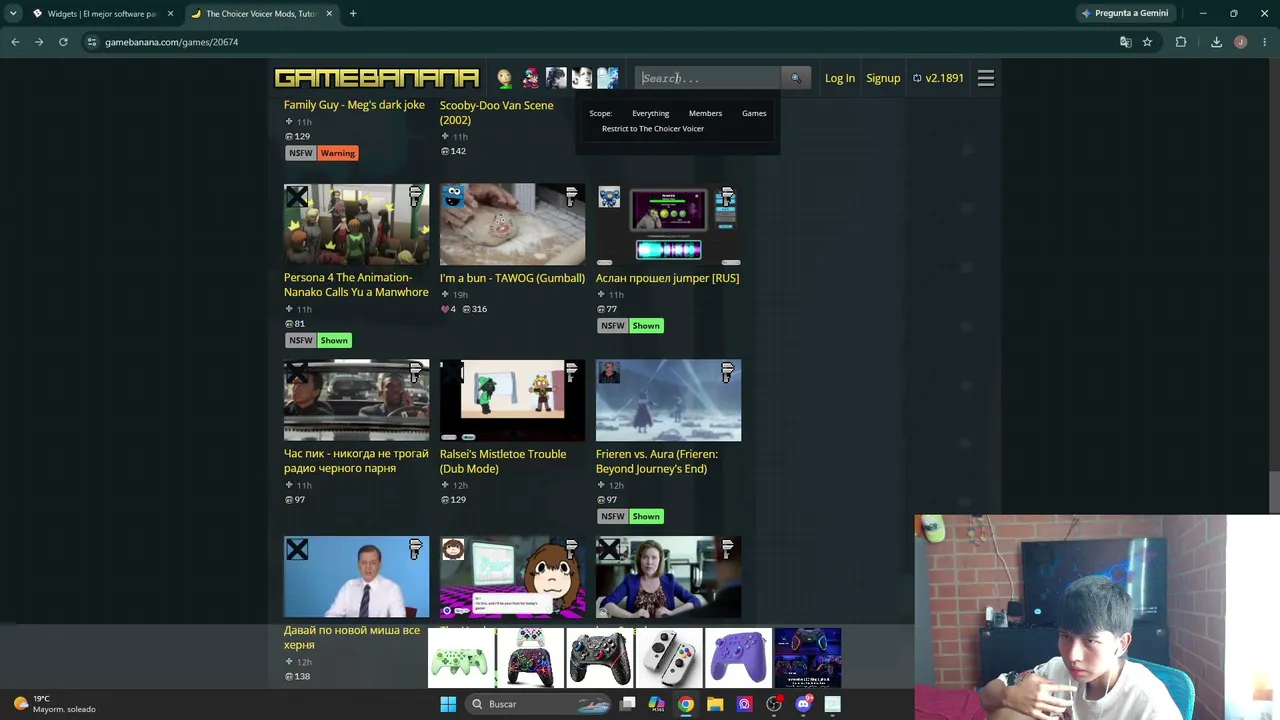
Task: Toggle the Shown NSFW badge under Аслан прошел jumper
Action: (x=646, y=326)
